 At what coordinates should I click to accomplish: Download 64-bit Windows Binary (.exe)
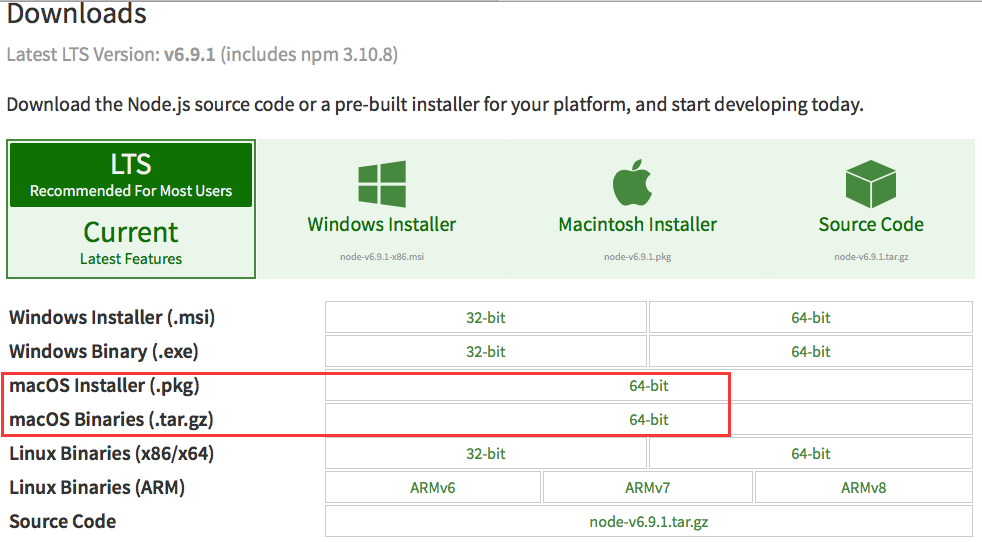click(x=810, y=352)
